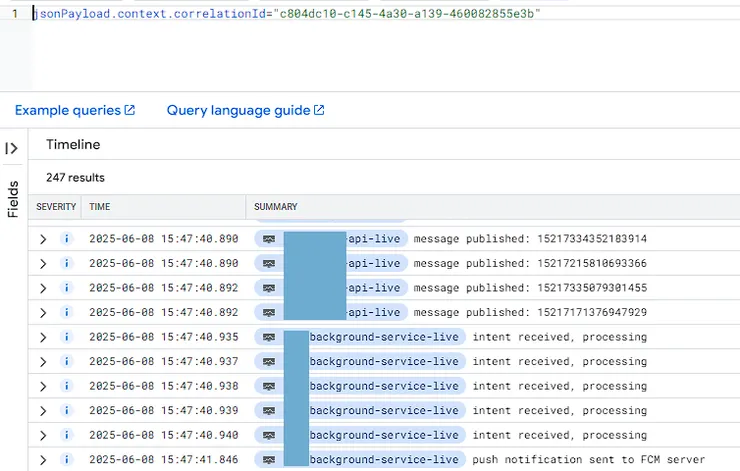Expand the push notification sent row
This screenshot has width=740, height=471.
point(43,460)
